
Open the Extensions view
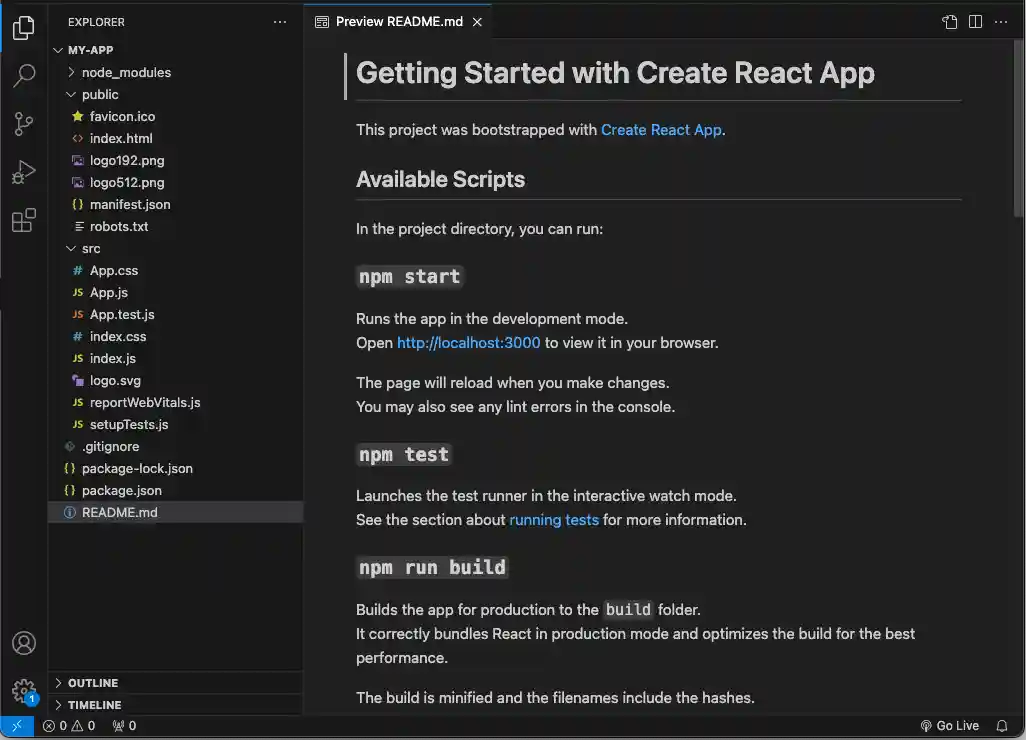(24, 220)
